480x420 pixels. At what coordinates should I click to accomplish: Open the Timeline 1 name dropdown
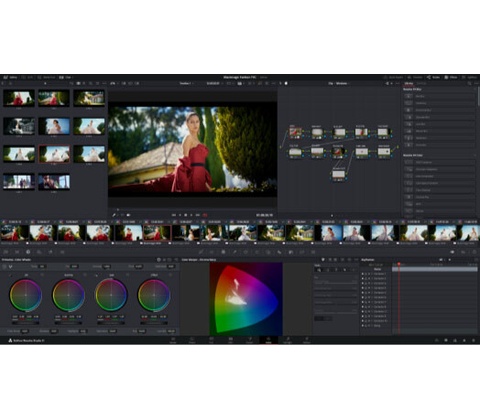coord(186,83)
